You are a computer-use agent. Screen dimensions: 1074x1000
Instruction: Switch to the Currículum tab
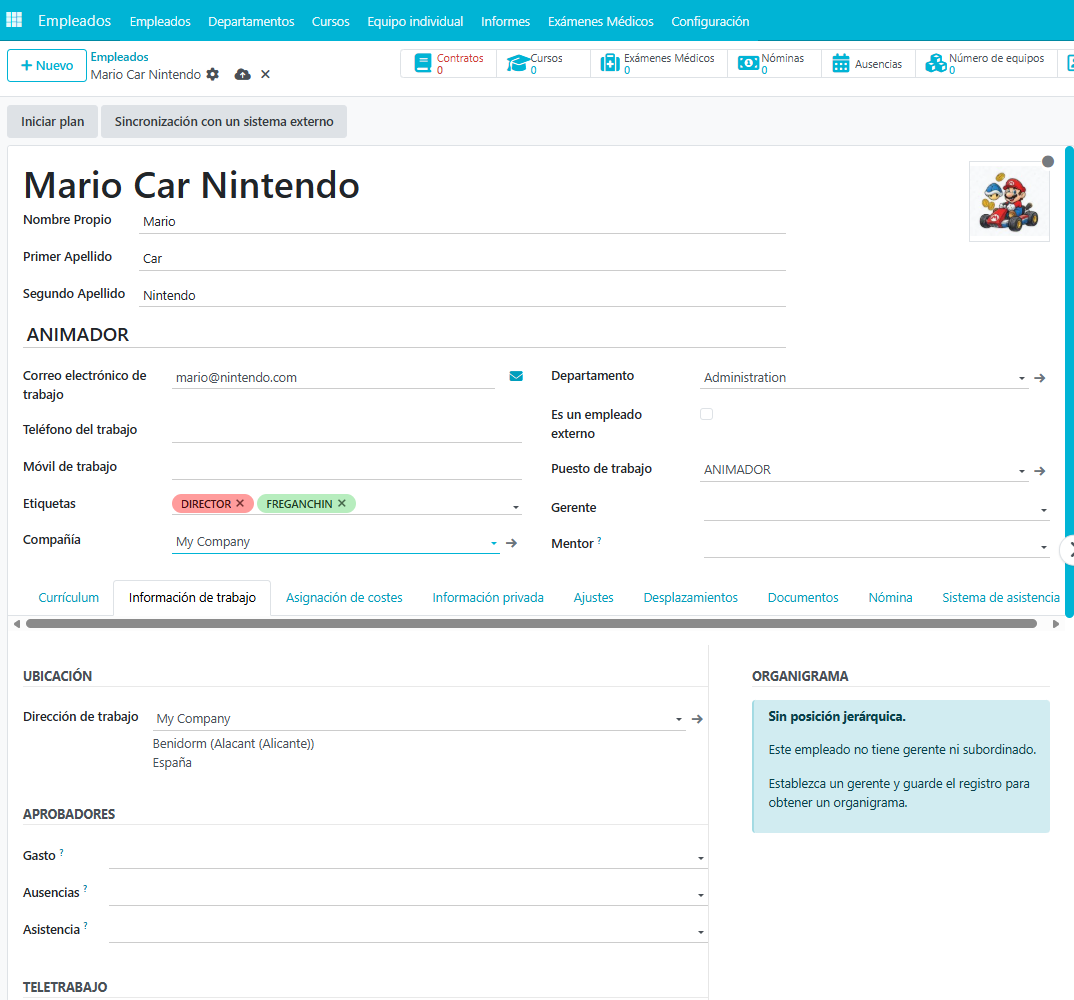(x=68, y=597)
